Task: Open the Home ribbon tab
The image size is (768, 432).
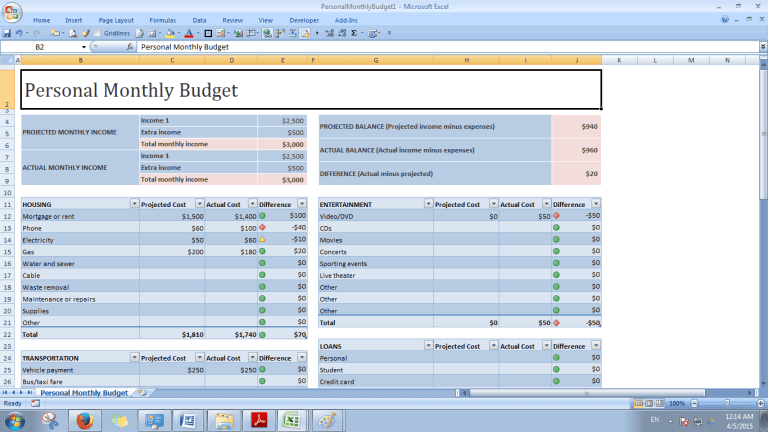Action: [42, 21]
